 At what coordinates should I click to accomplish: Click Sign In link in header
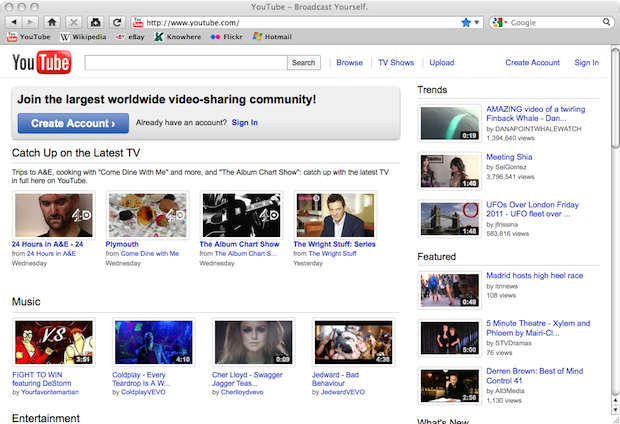586,62
